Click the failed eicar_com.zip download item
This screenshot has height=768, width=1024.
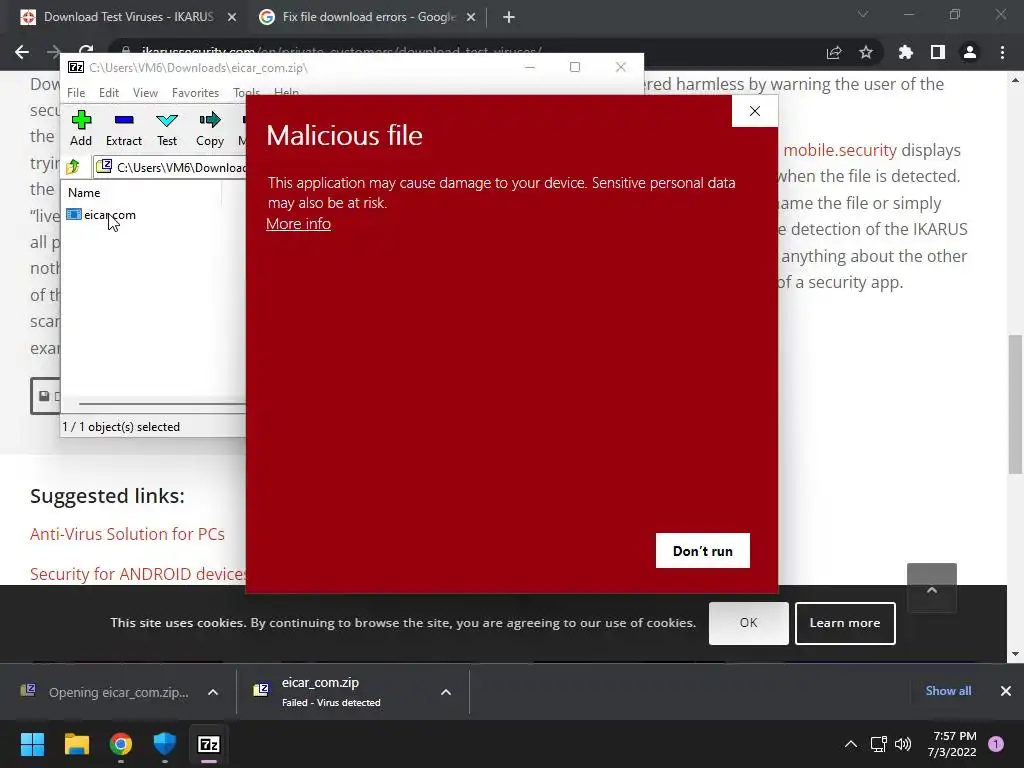331,692
